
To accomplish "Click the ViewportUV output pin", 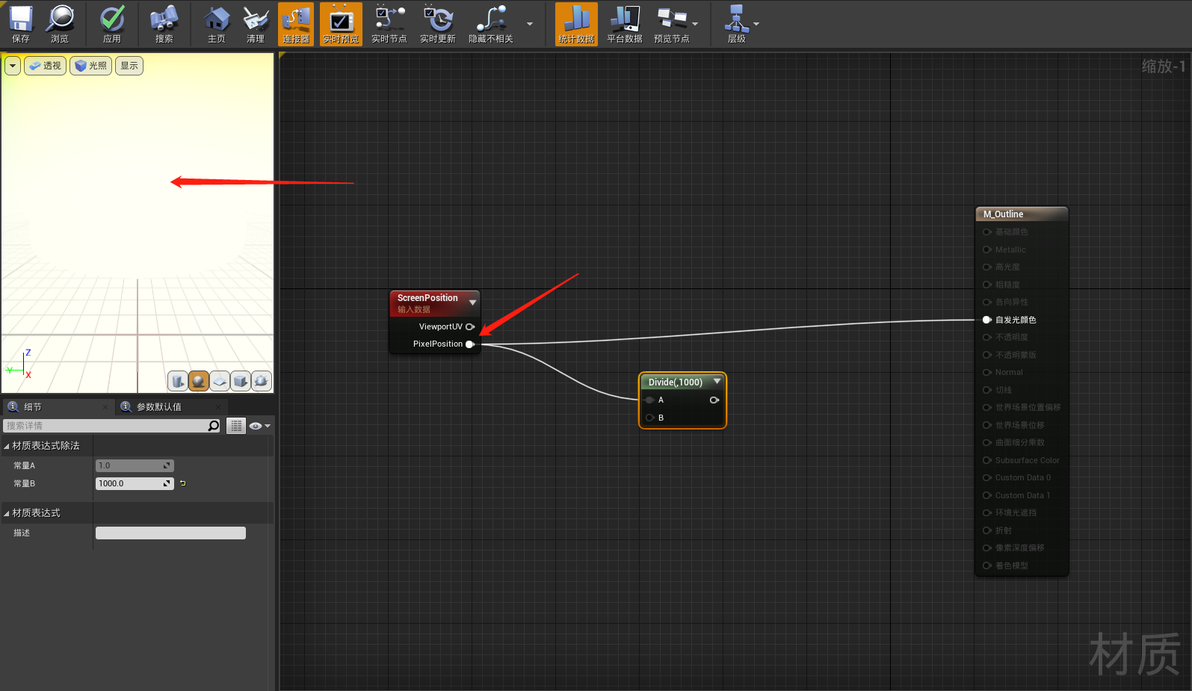I will click(470, 327).
